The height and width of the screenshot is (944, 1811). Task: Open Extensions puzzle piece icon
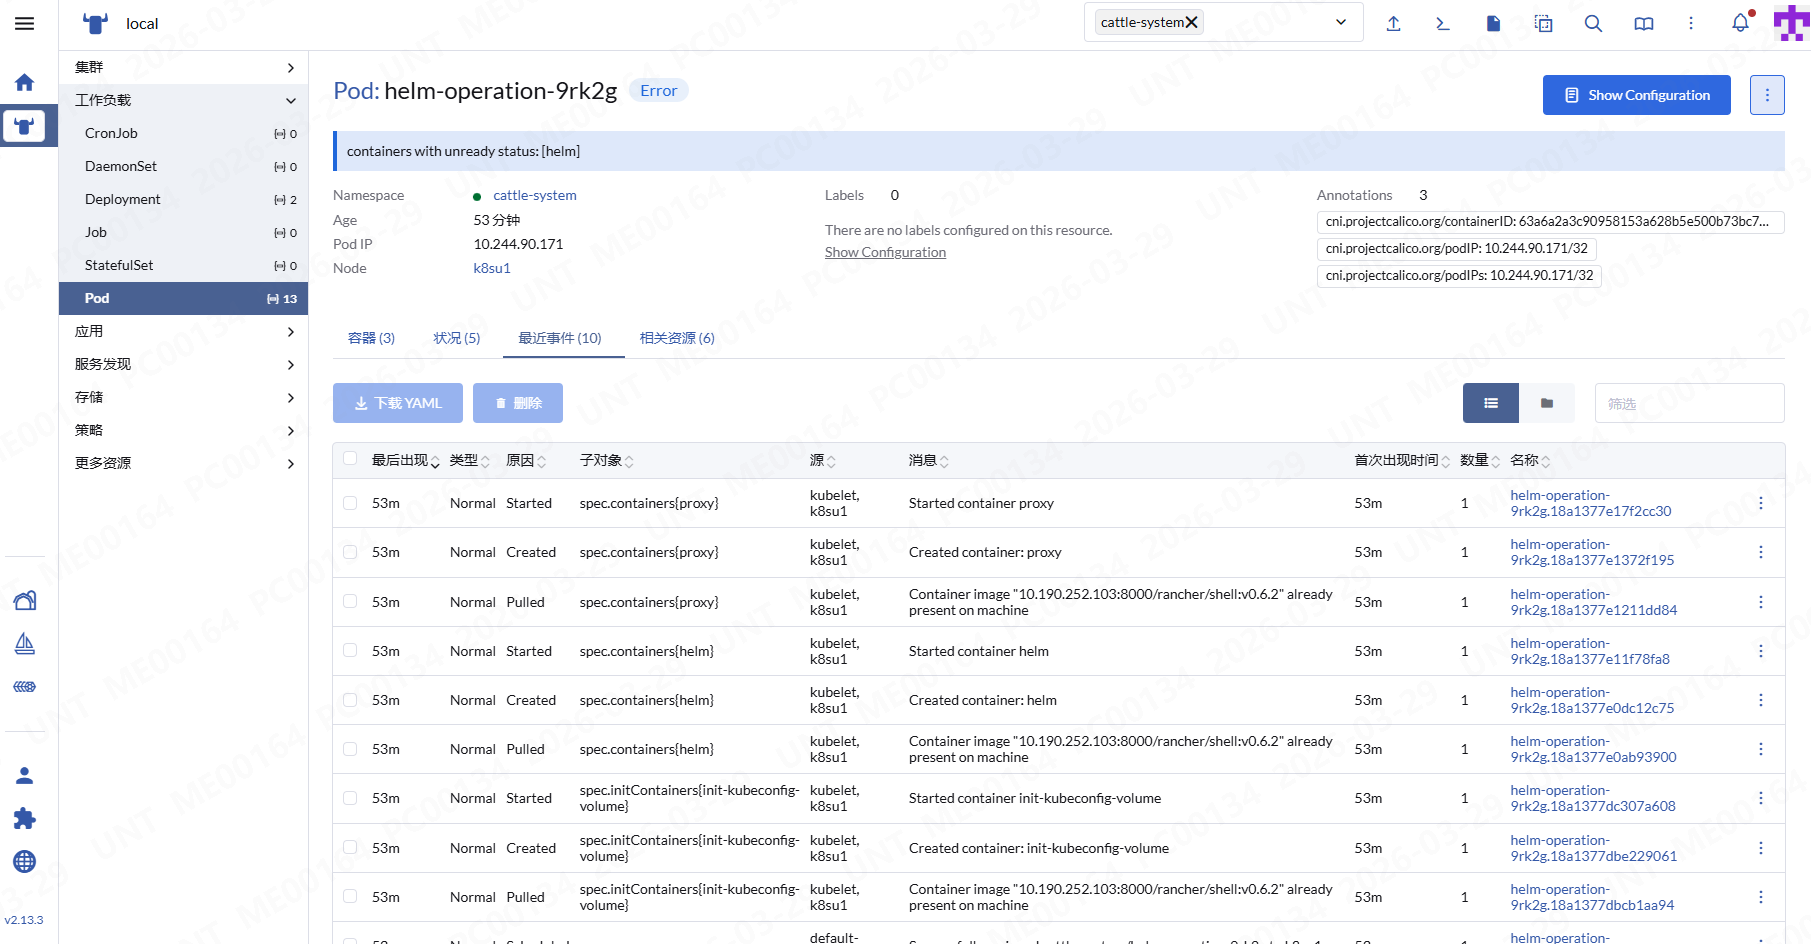[x=25, y=819]
